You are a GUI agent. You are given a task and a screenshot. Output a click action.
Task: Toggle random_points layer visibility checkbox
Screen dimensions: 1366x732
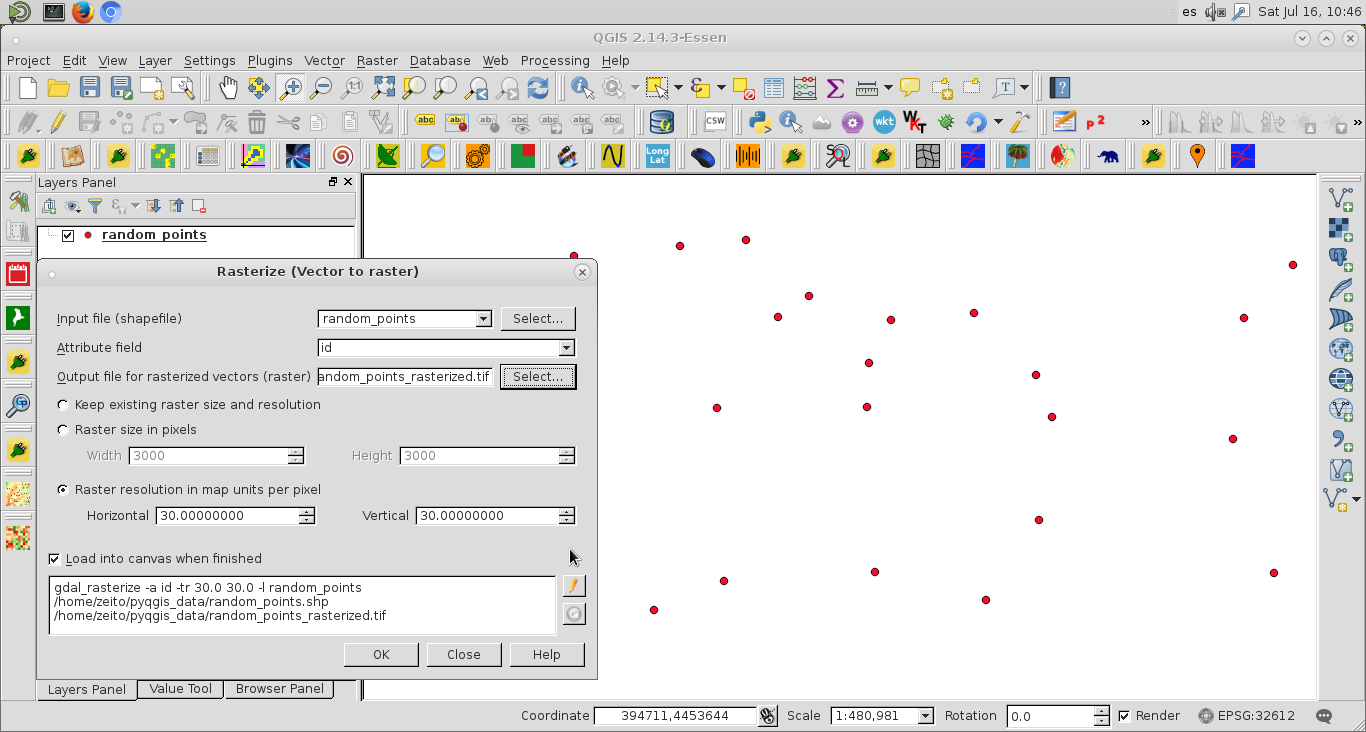[68, 236]
